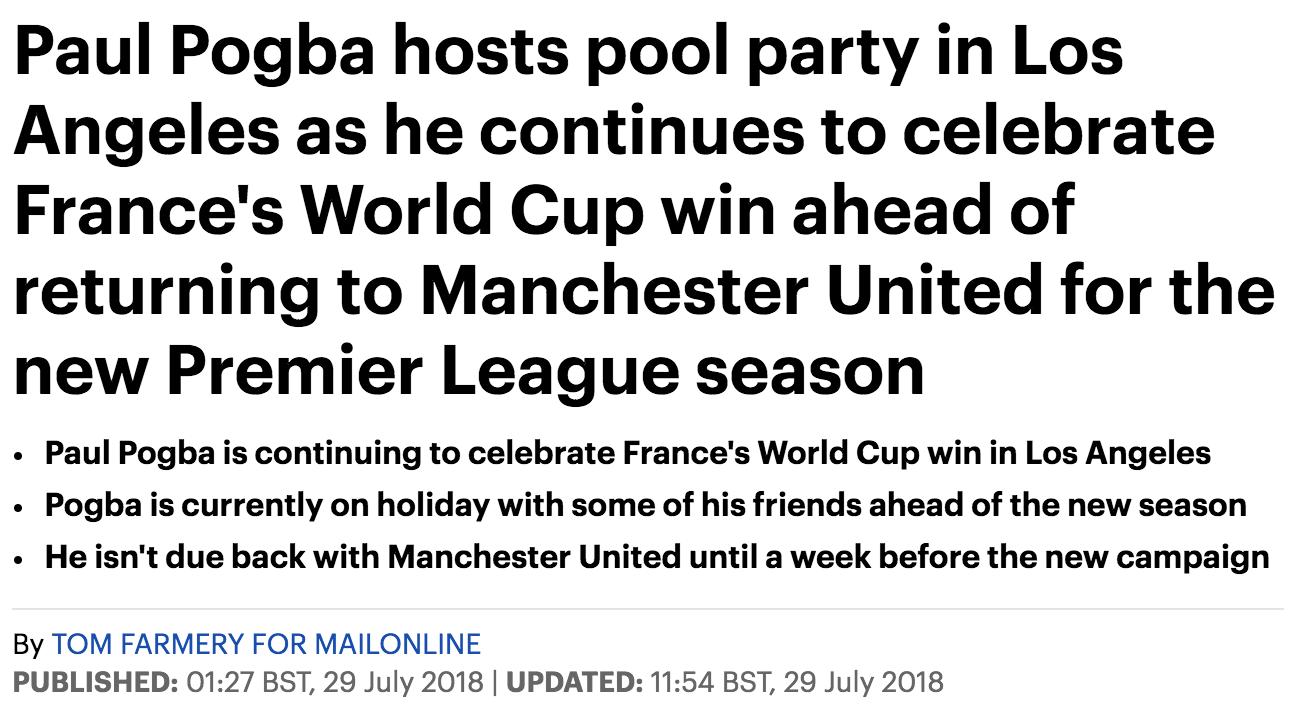The height and width of the screenshot is (712, 1298).
Task: Click the headline line "France's World Cup win ahead of"
Action: coord(543,210)
